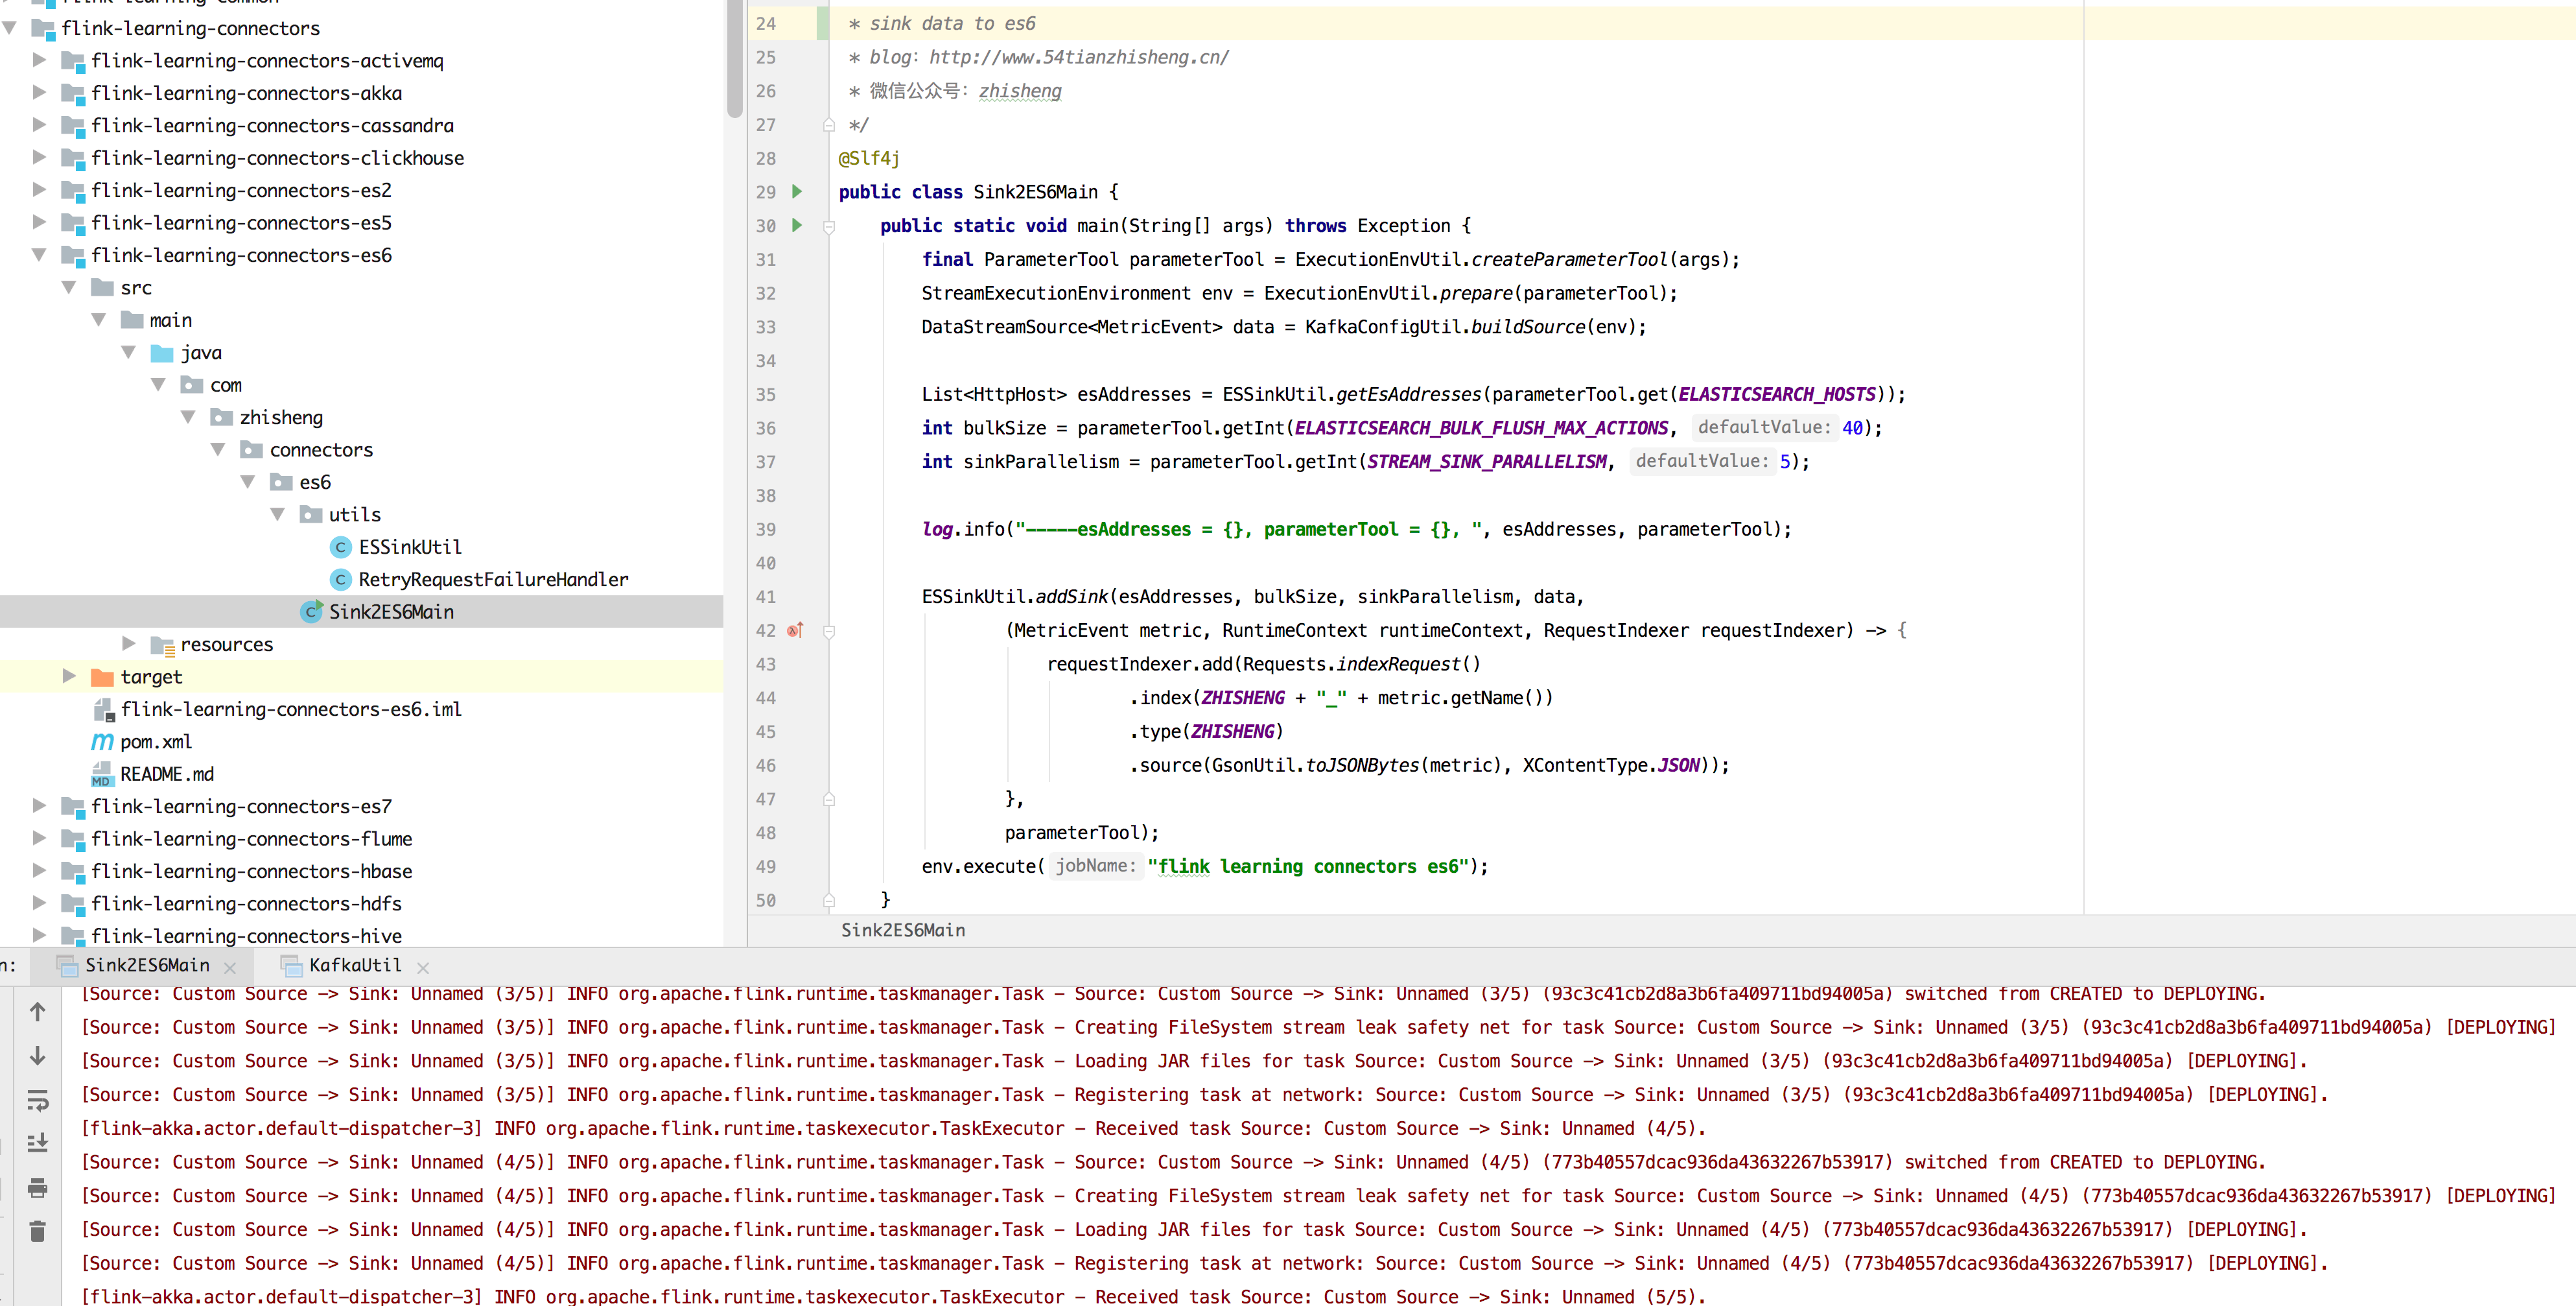This screenshot has width=2576, height=1306.
Task: Close the Sink2ES6Main run tab
Action: [x=230, y=968]
